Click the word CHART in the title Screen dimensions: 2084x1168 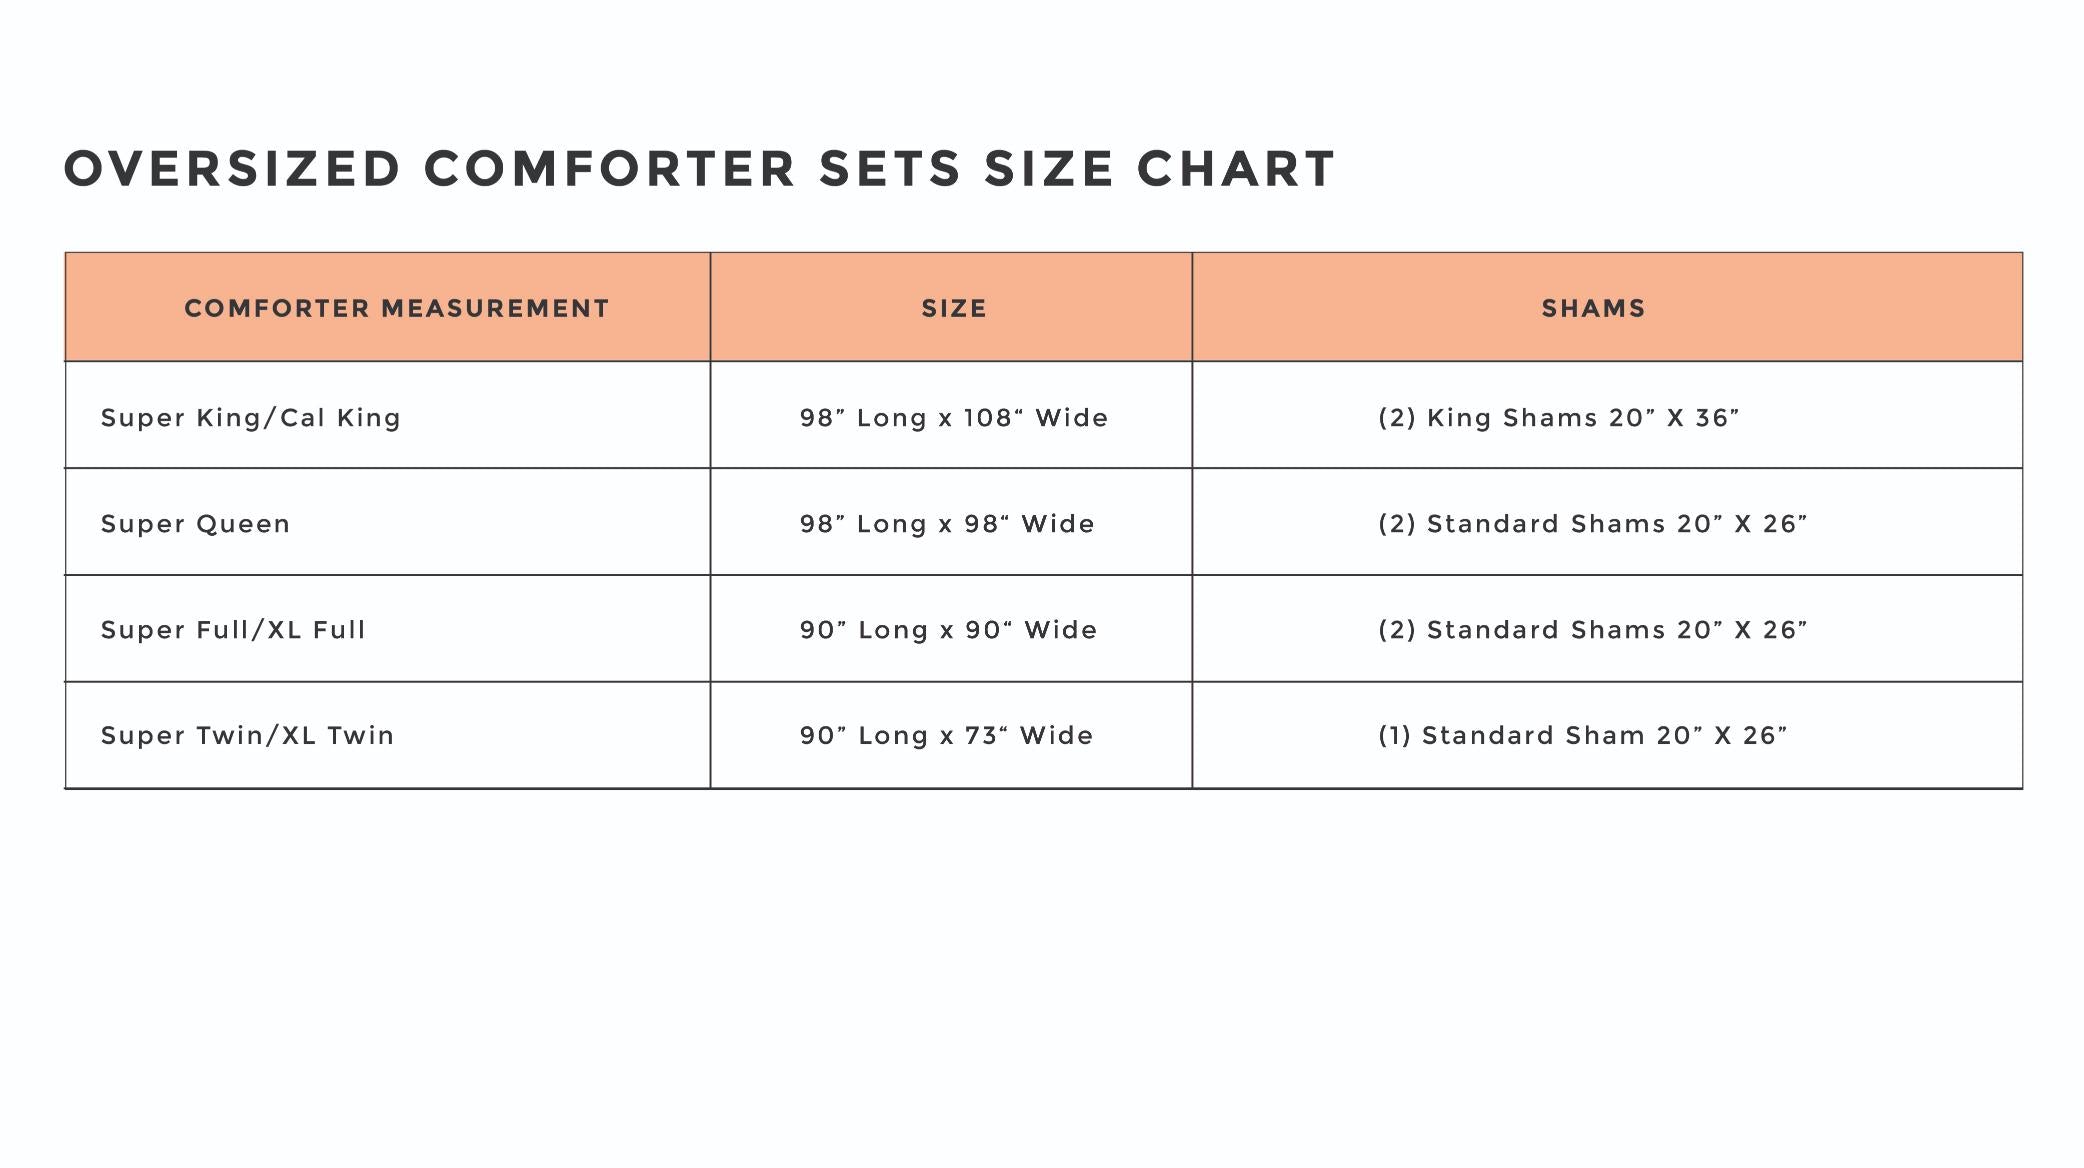(1236, 168)
